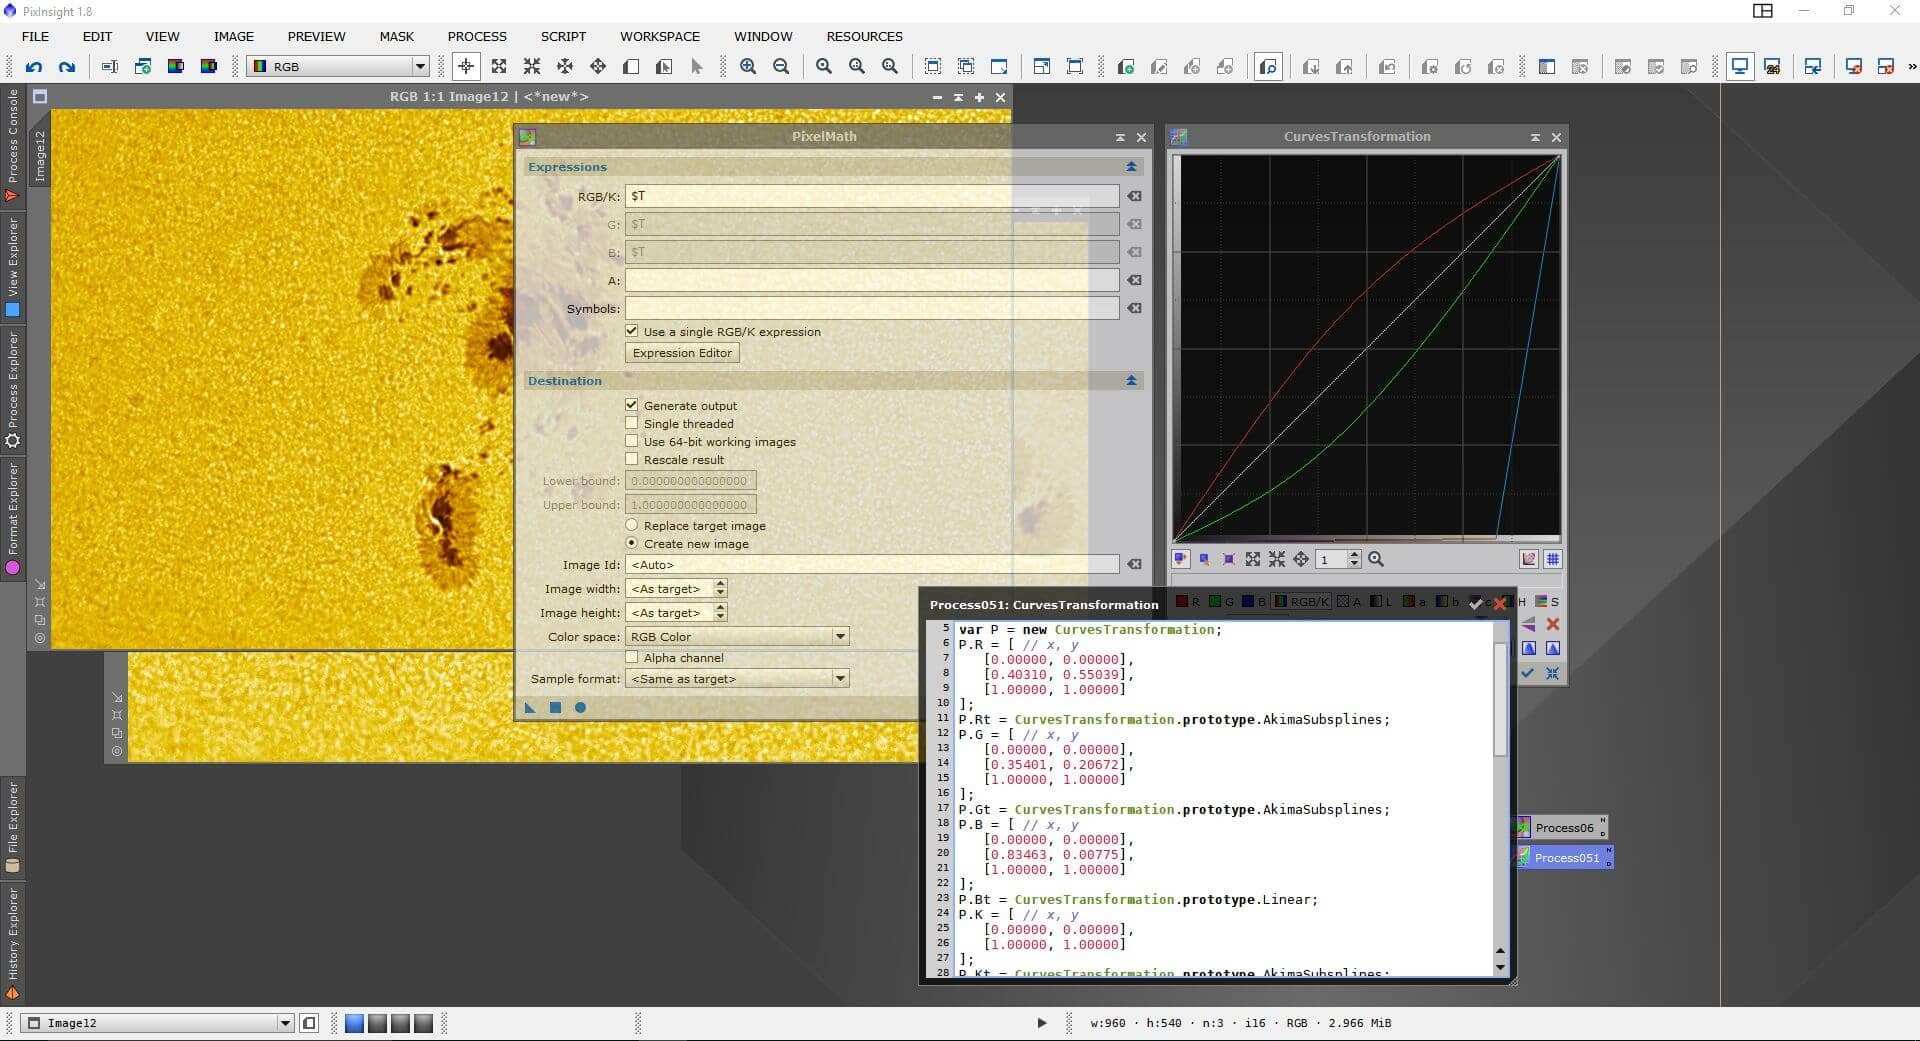Image resolution: width=1920 pixels, height=1041 pixels.
Task: Toggle the grid display in CurvesTransformation
Action: 1554,559
